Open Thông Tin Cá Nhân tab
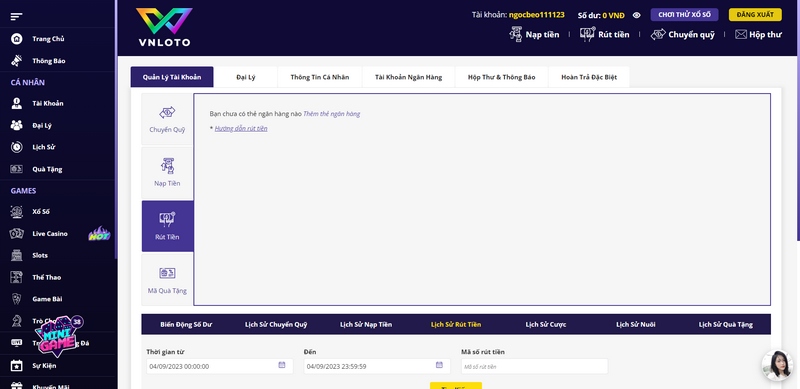 point(320,77)
